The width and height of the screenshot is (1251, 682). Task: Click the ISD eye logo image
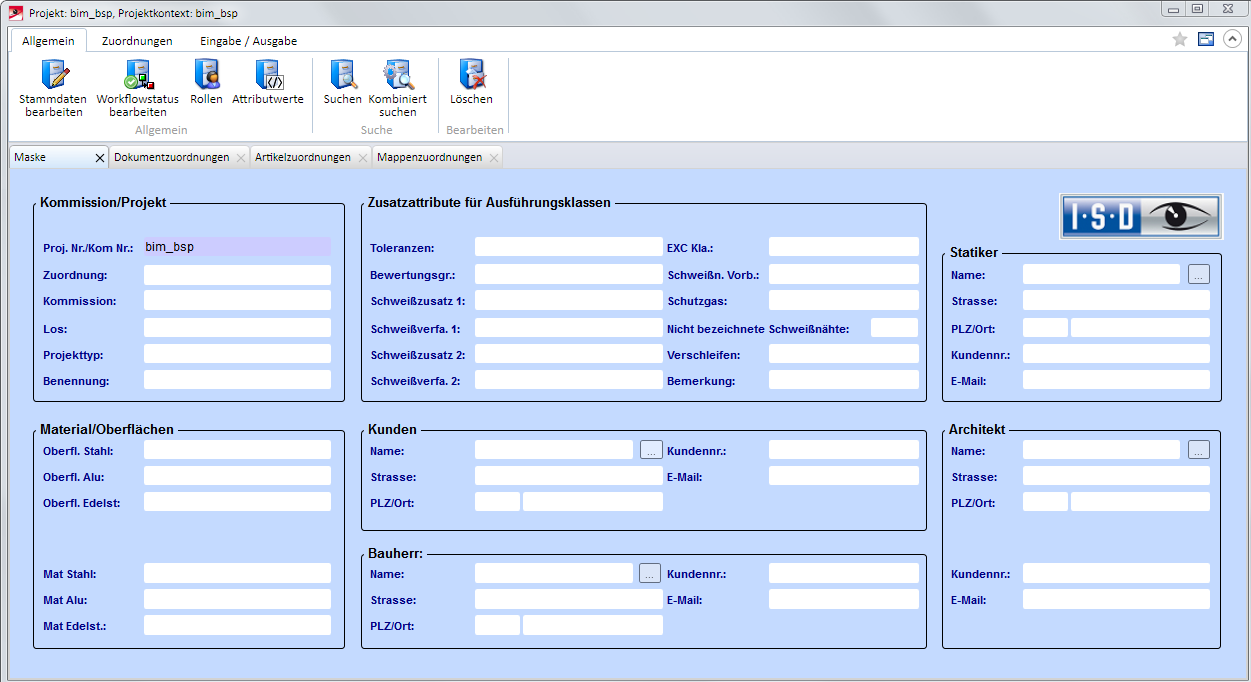(x=1140, y=216)
